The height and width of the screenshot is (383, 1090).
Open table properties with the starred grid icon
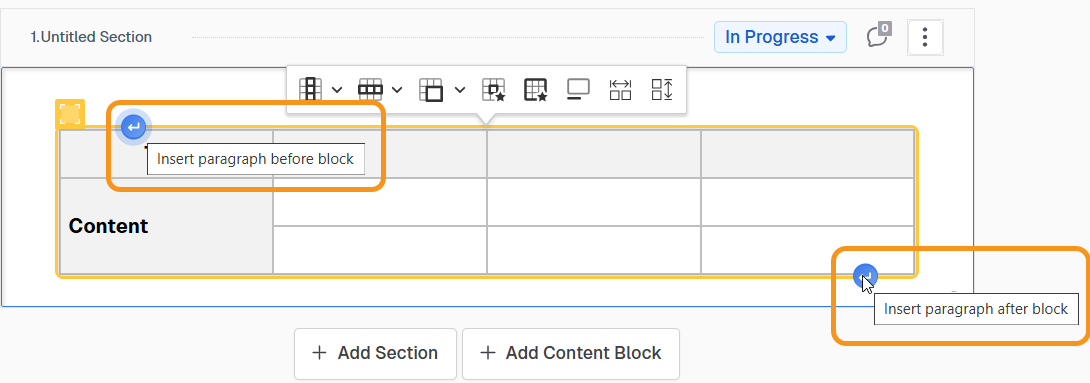coord(536,90)
